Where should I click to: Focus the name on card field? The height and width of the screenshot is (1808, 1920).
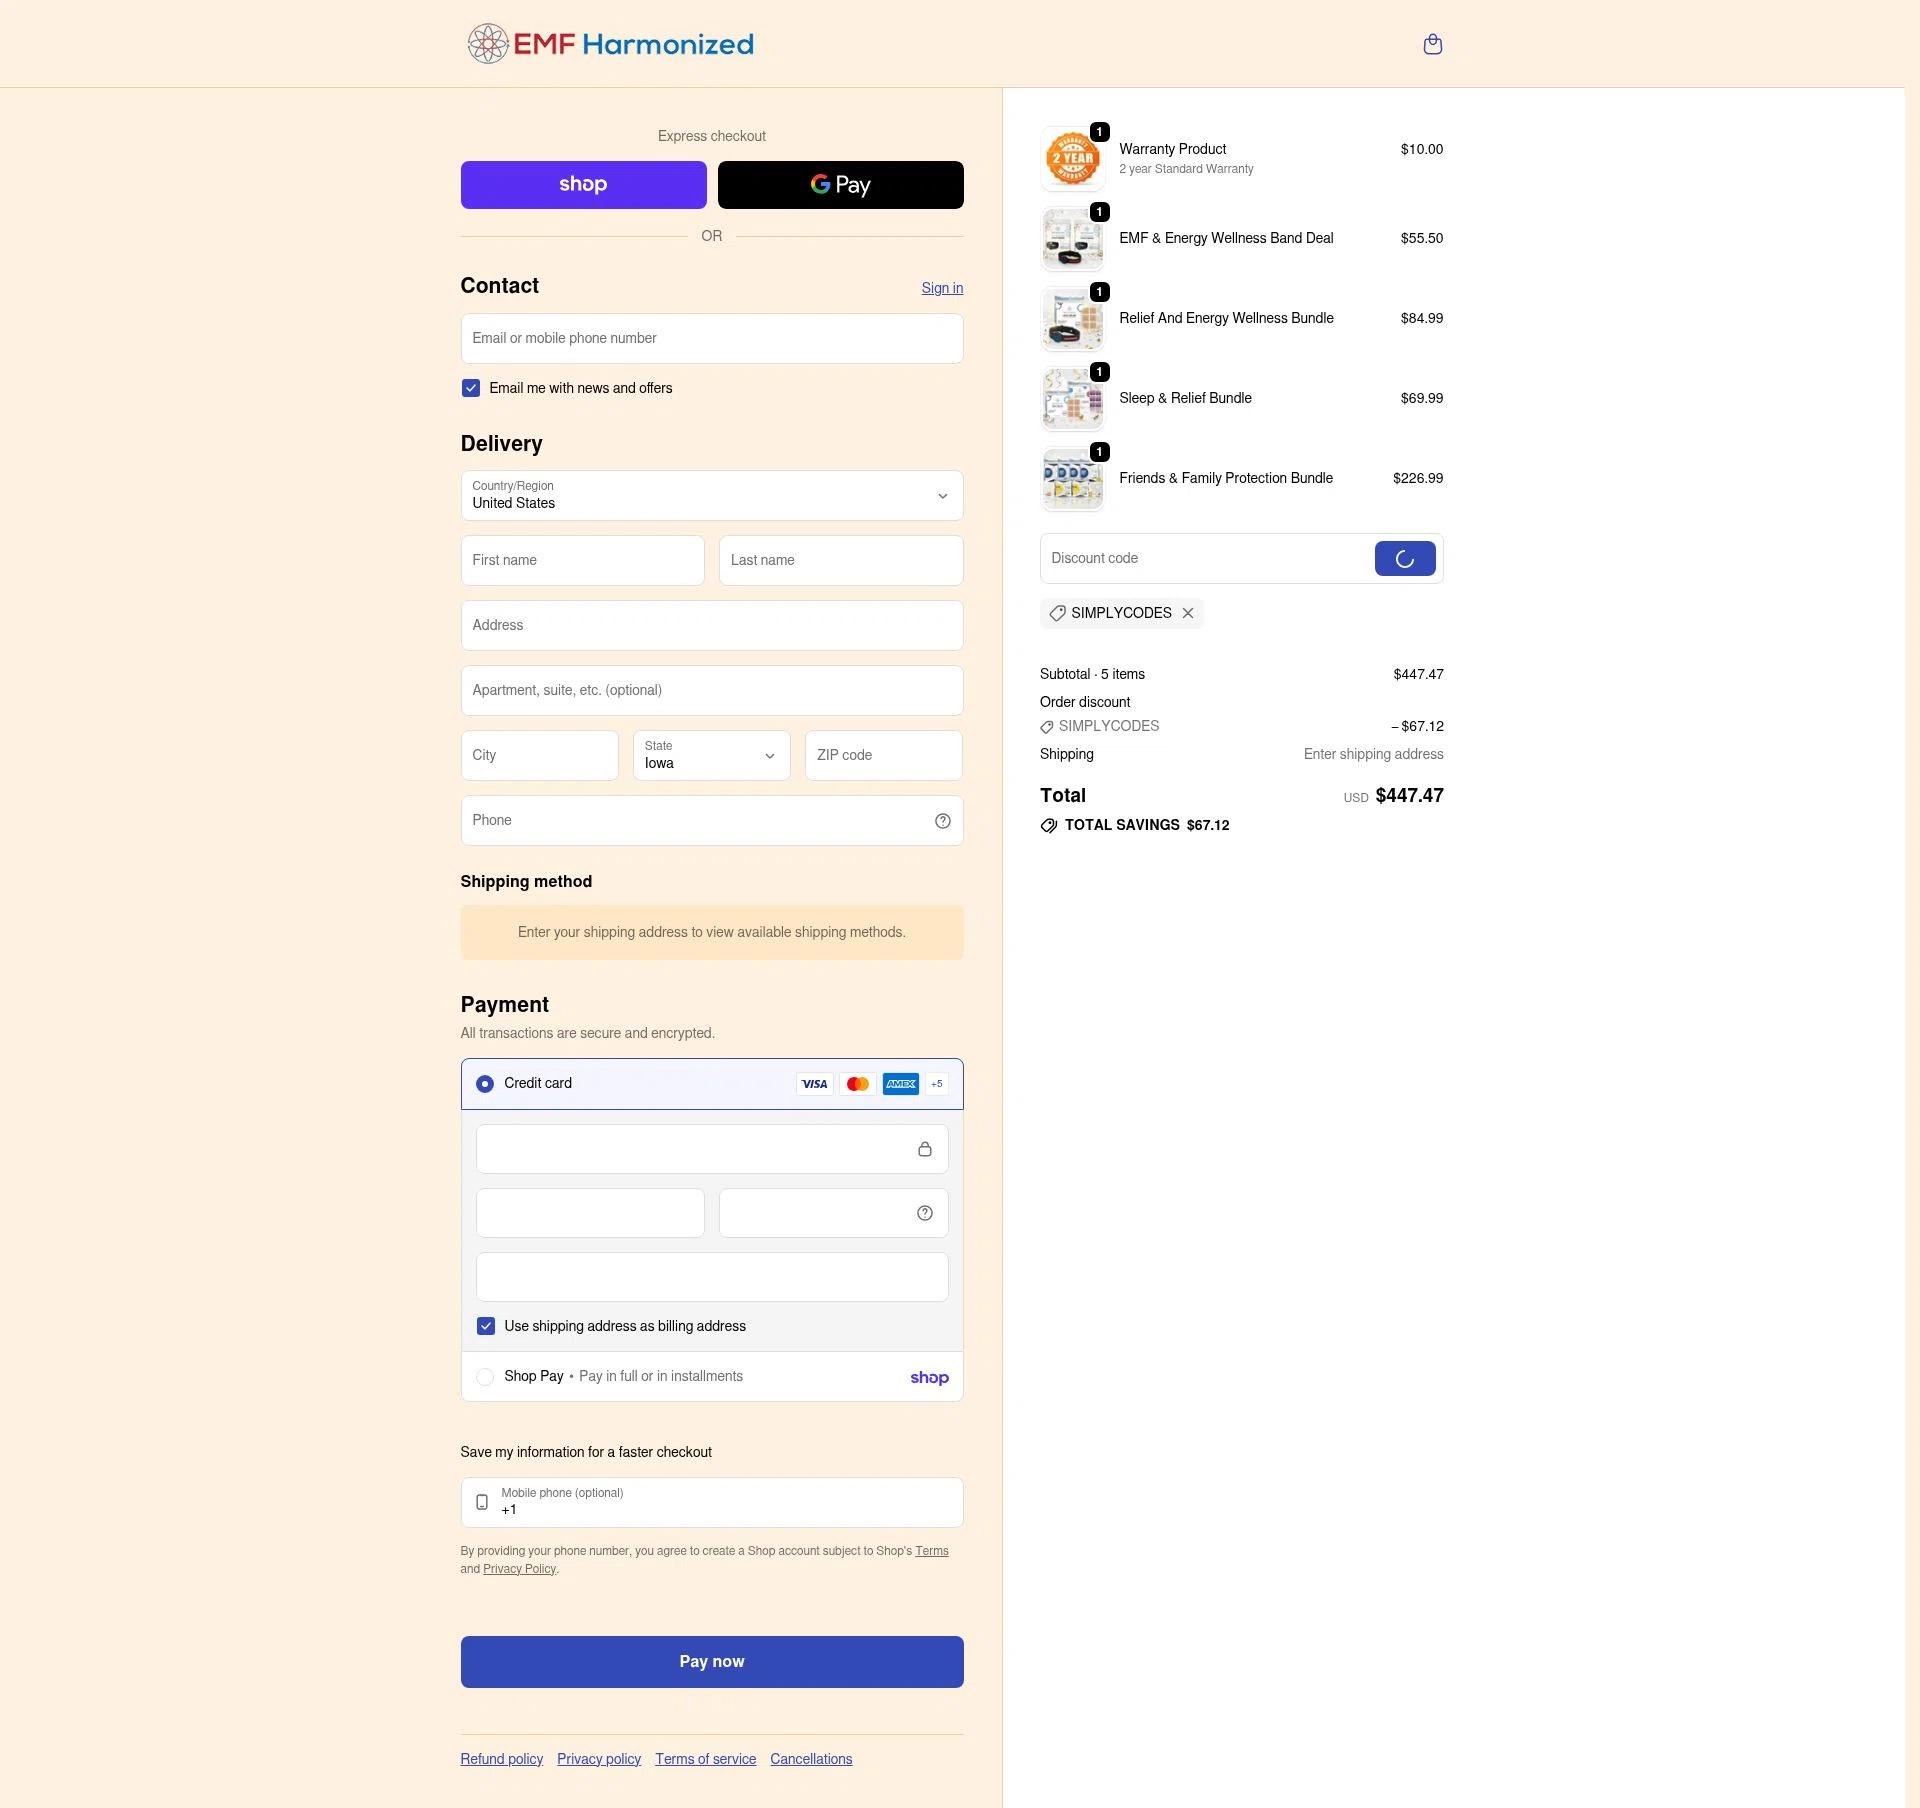[712, 1277]
